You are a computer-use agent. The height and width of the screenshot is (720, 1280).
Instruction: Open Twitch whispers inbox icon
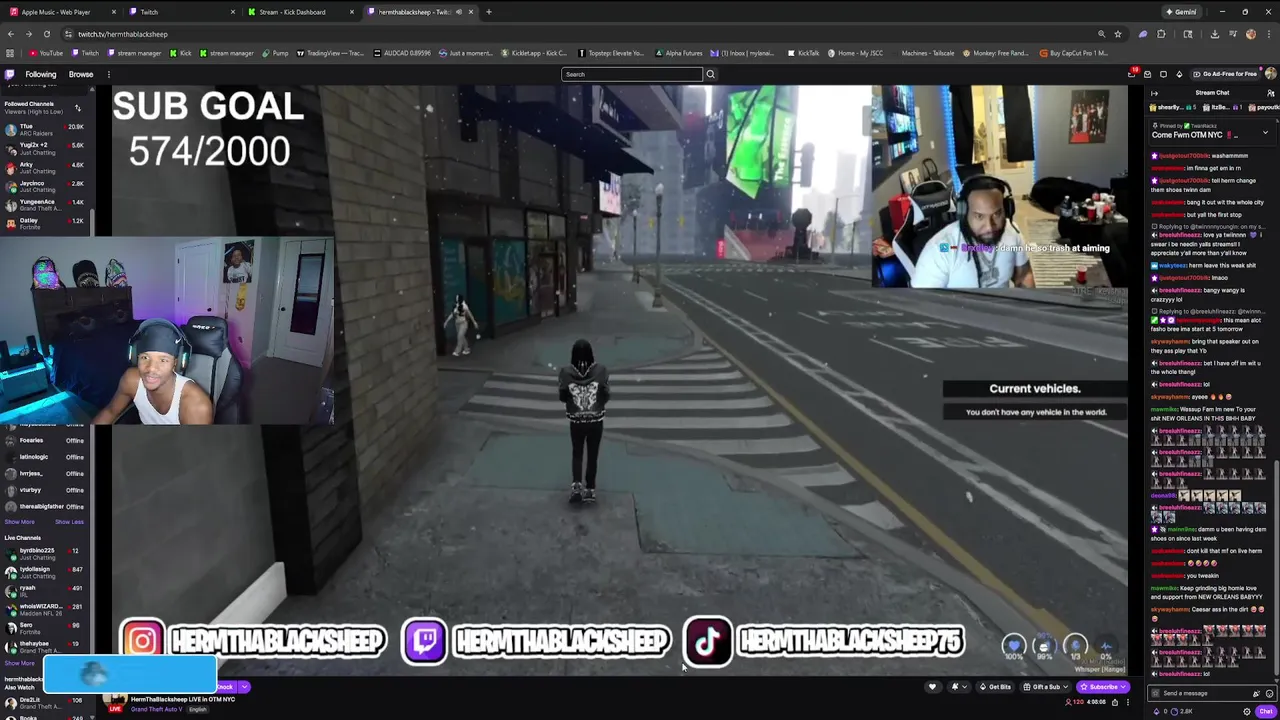point(1147,74)
